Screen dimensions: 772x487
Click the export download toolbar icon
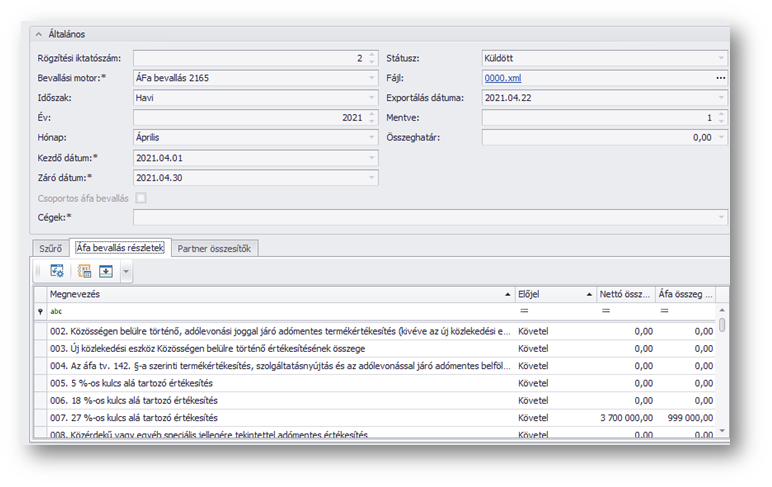click(105, 271)
